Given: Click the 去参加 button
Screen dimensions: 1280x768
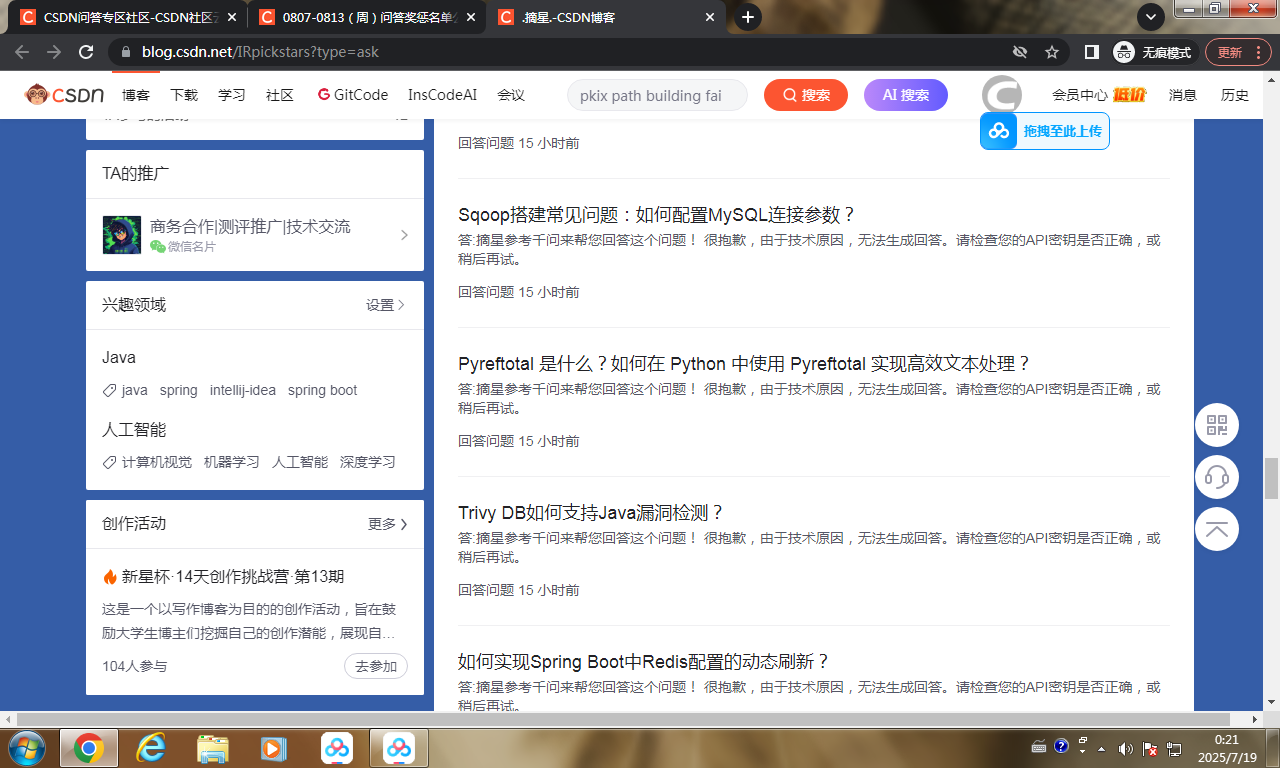Looking at the screenshot, I should pyautogui.click(x=376, y=666).
